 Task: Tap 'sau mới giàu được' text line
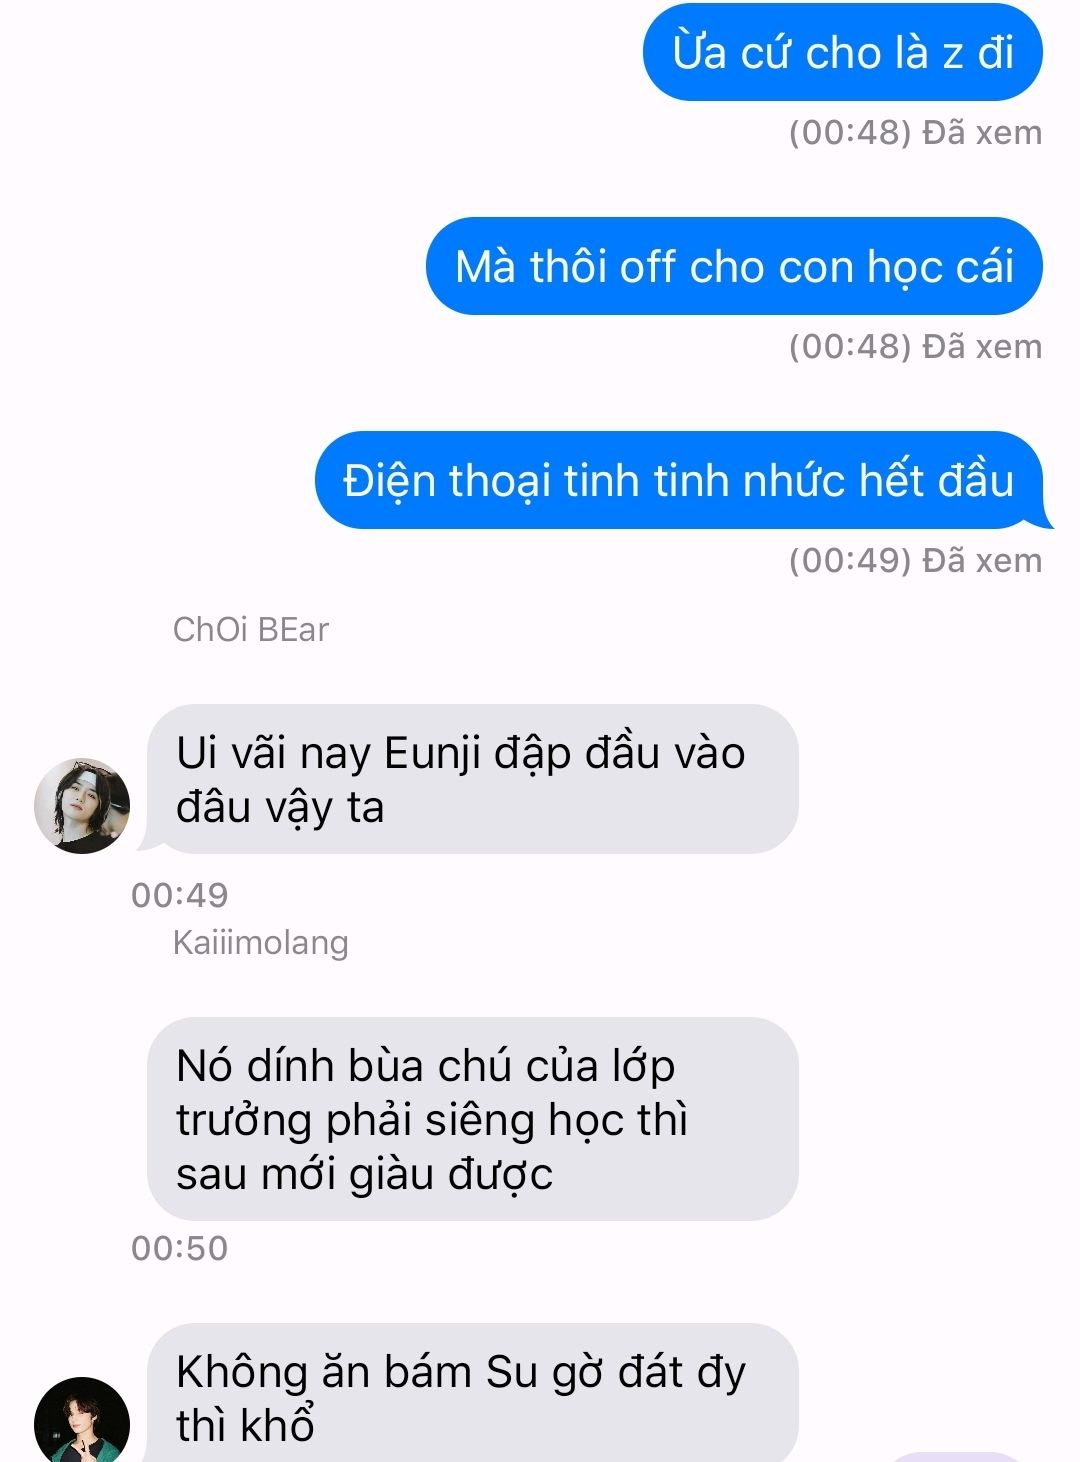click(x=364, y=1174)
